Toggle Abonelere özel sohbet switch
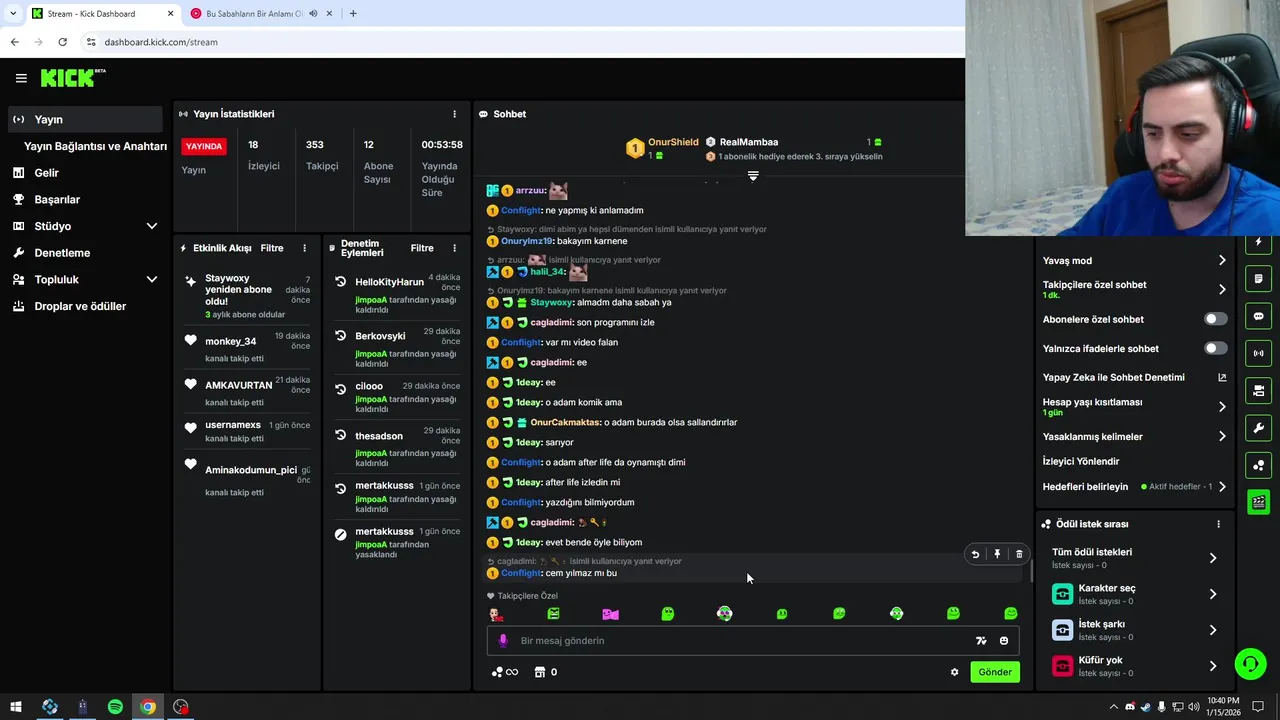 pos(1215,319)
